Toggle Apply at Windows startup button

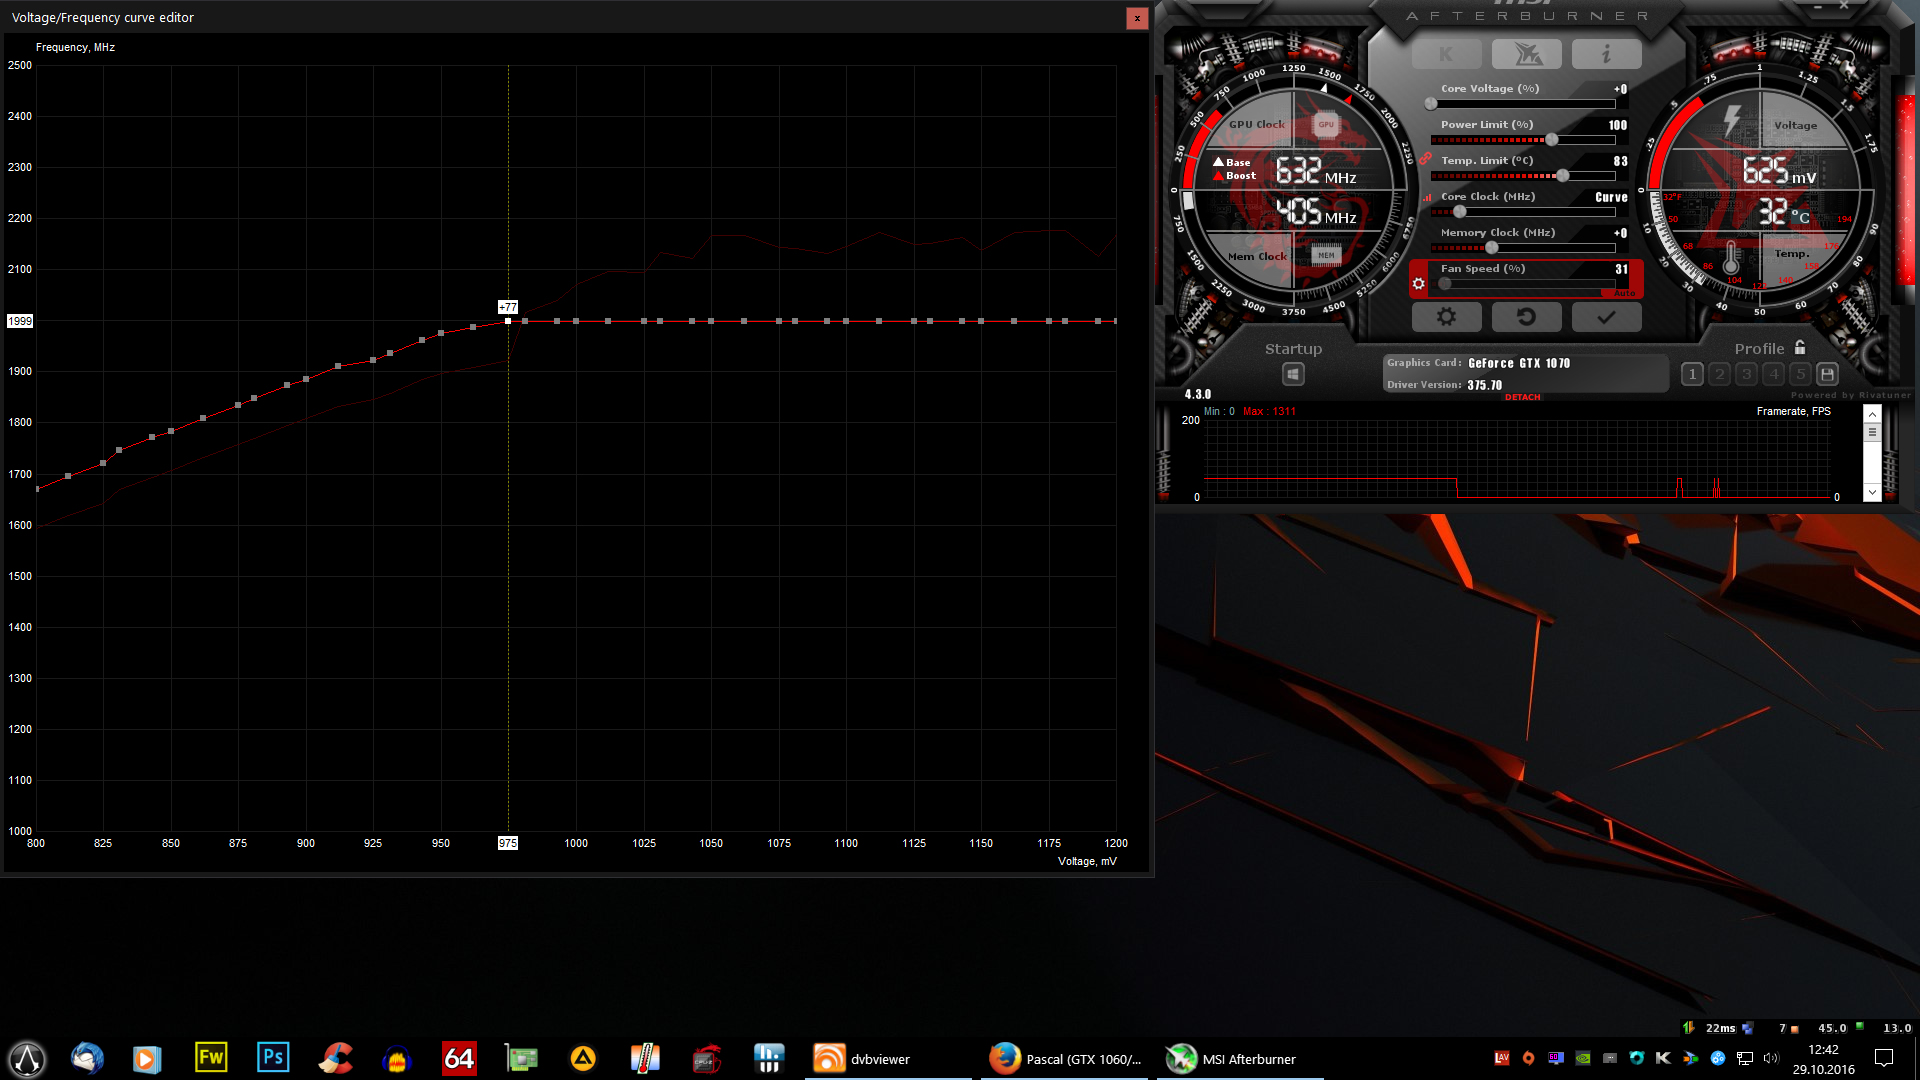[x=1293, y=374]
